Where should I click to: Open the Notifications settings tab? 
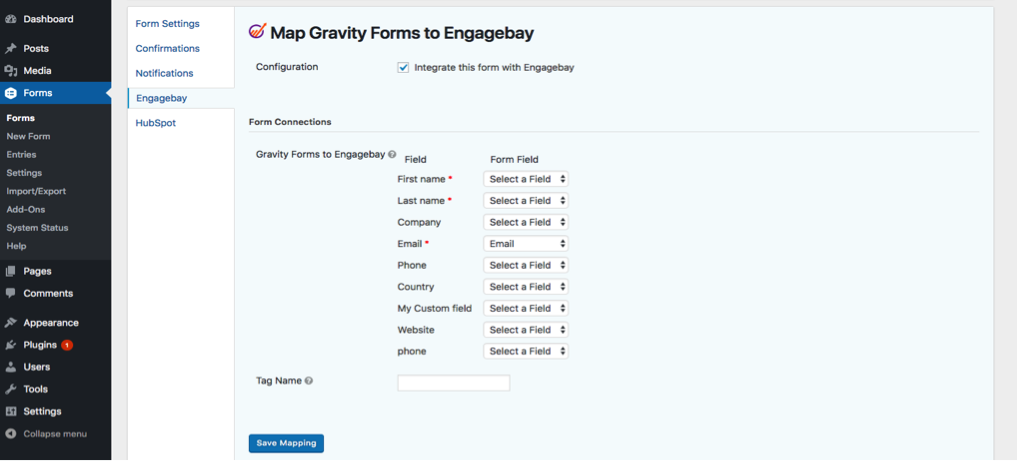tap(165, 73)
